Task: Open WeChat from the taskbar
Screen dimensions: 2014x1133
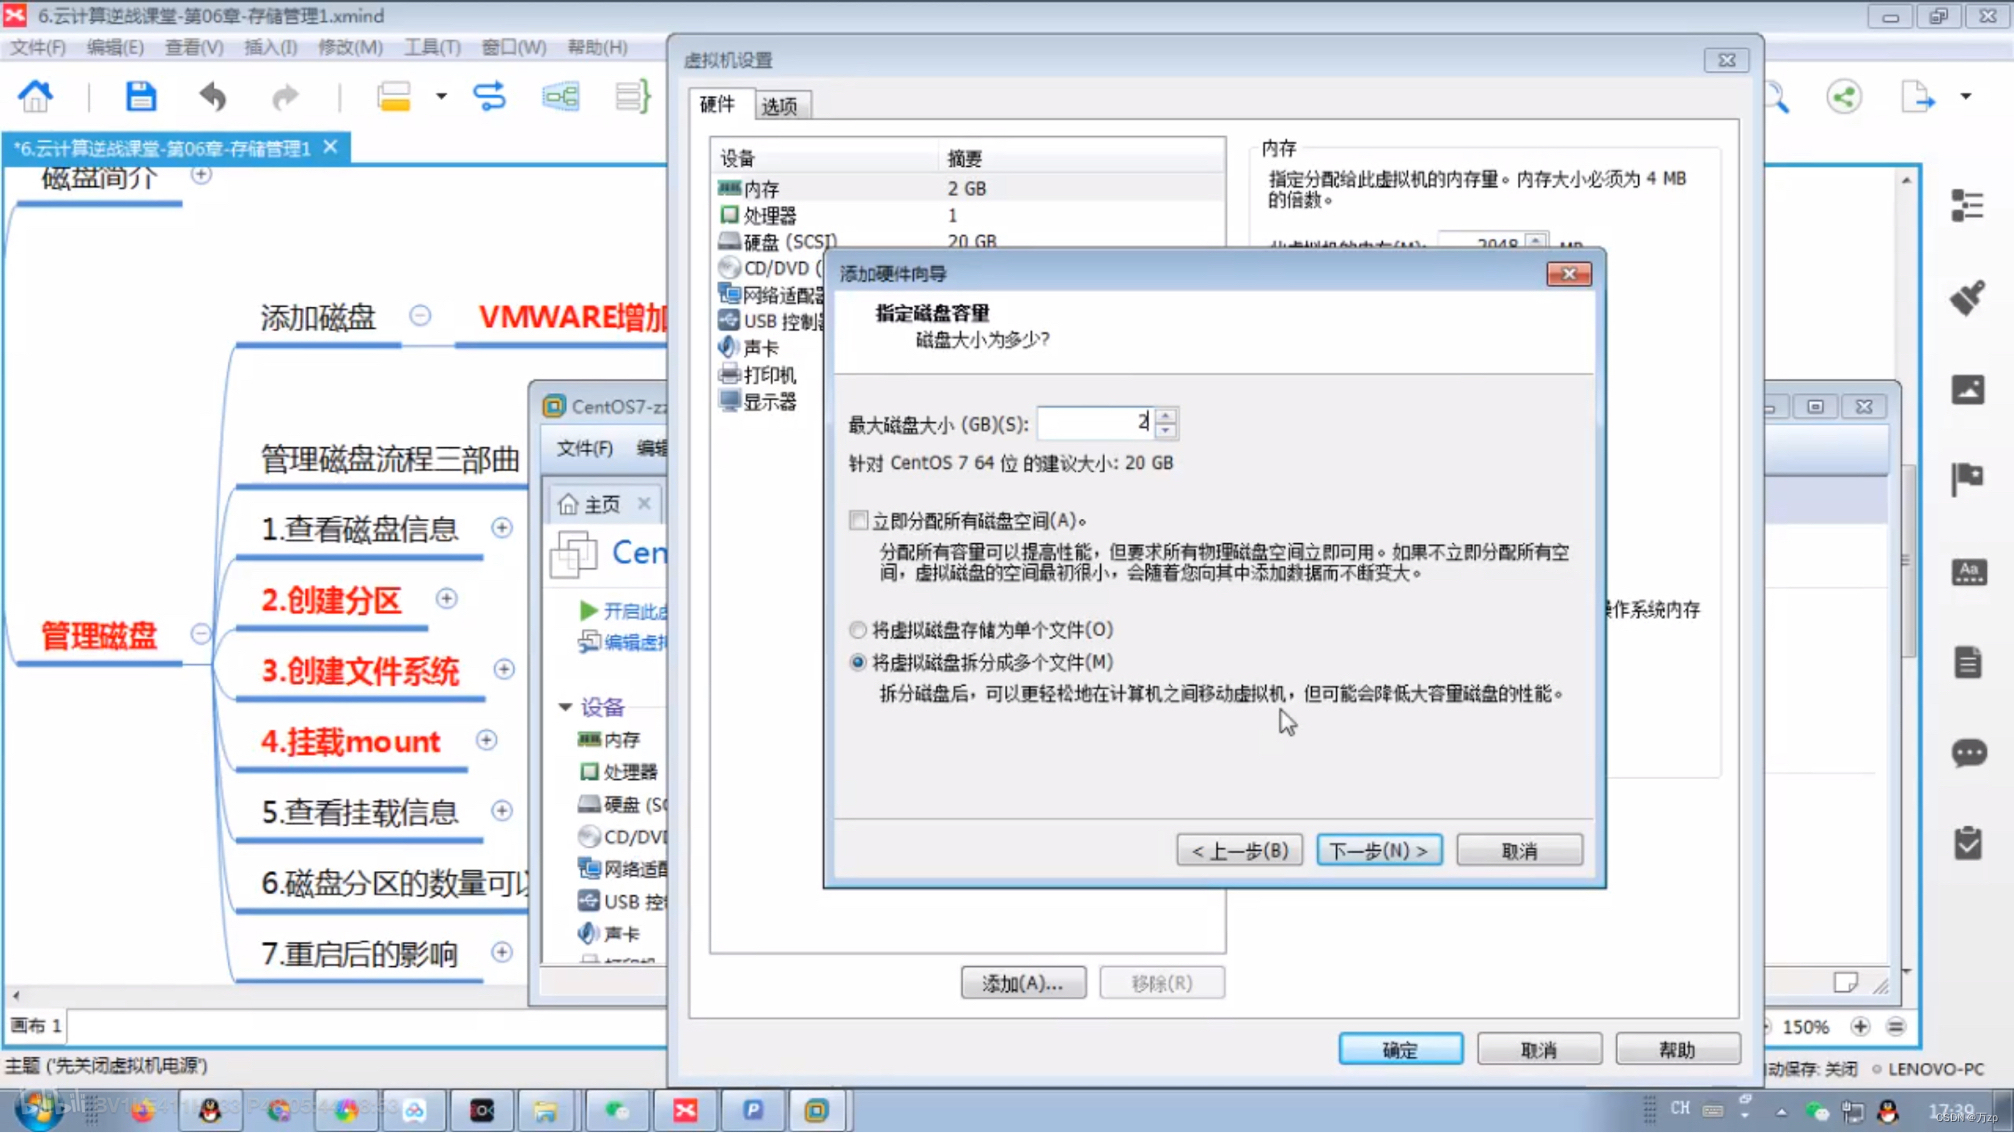Action: 617,1111
